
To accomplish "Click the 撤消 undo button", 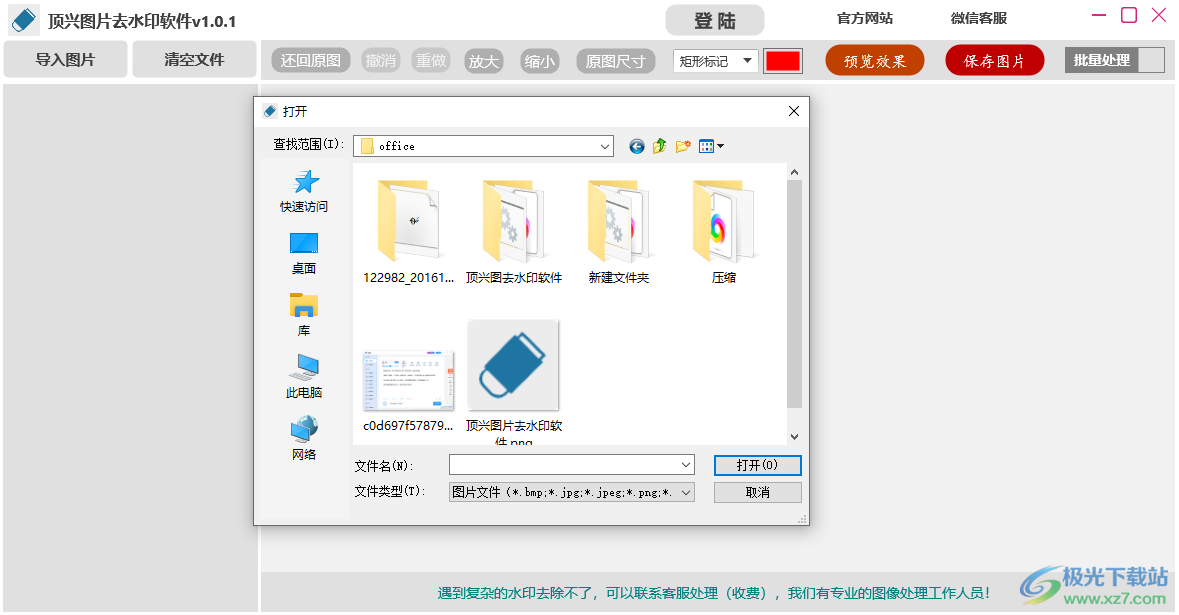I will 380,61.
